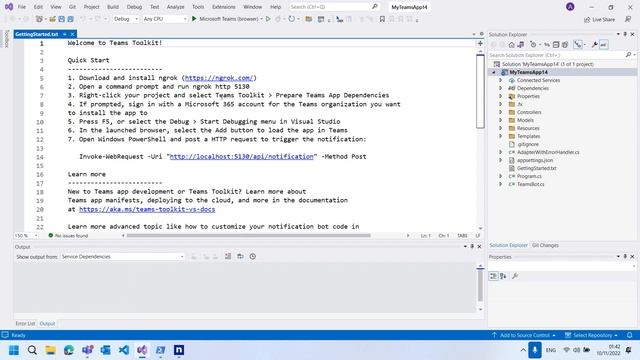Click the editor horizontal scrollbar thumb
This screenshot has height=360, width=640.
[249, 236]
